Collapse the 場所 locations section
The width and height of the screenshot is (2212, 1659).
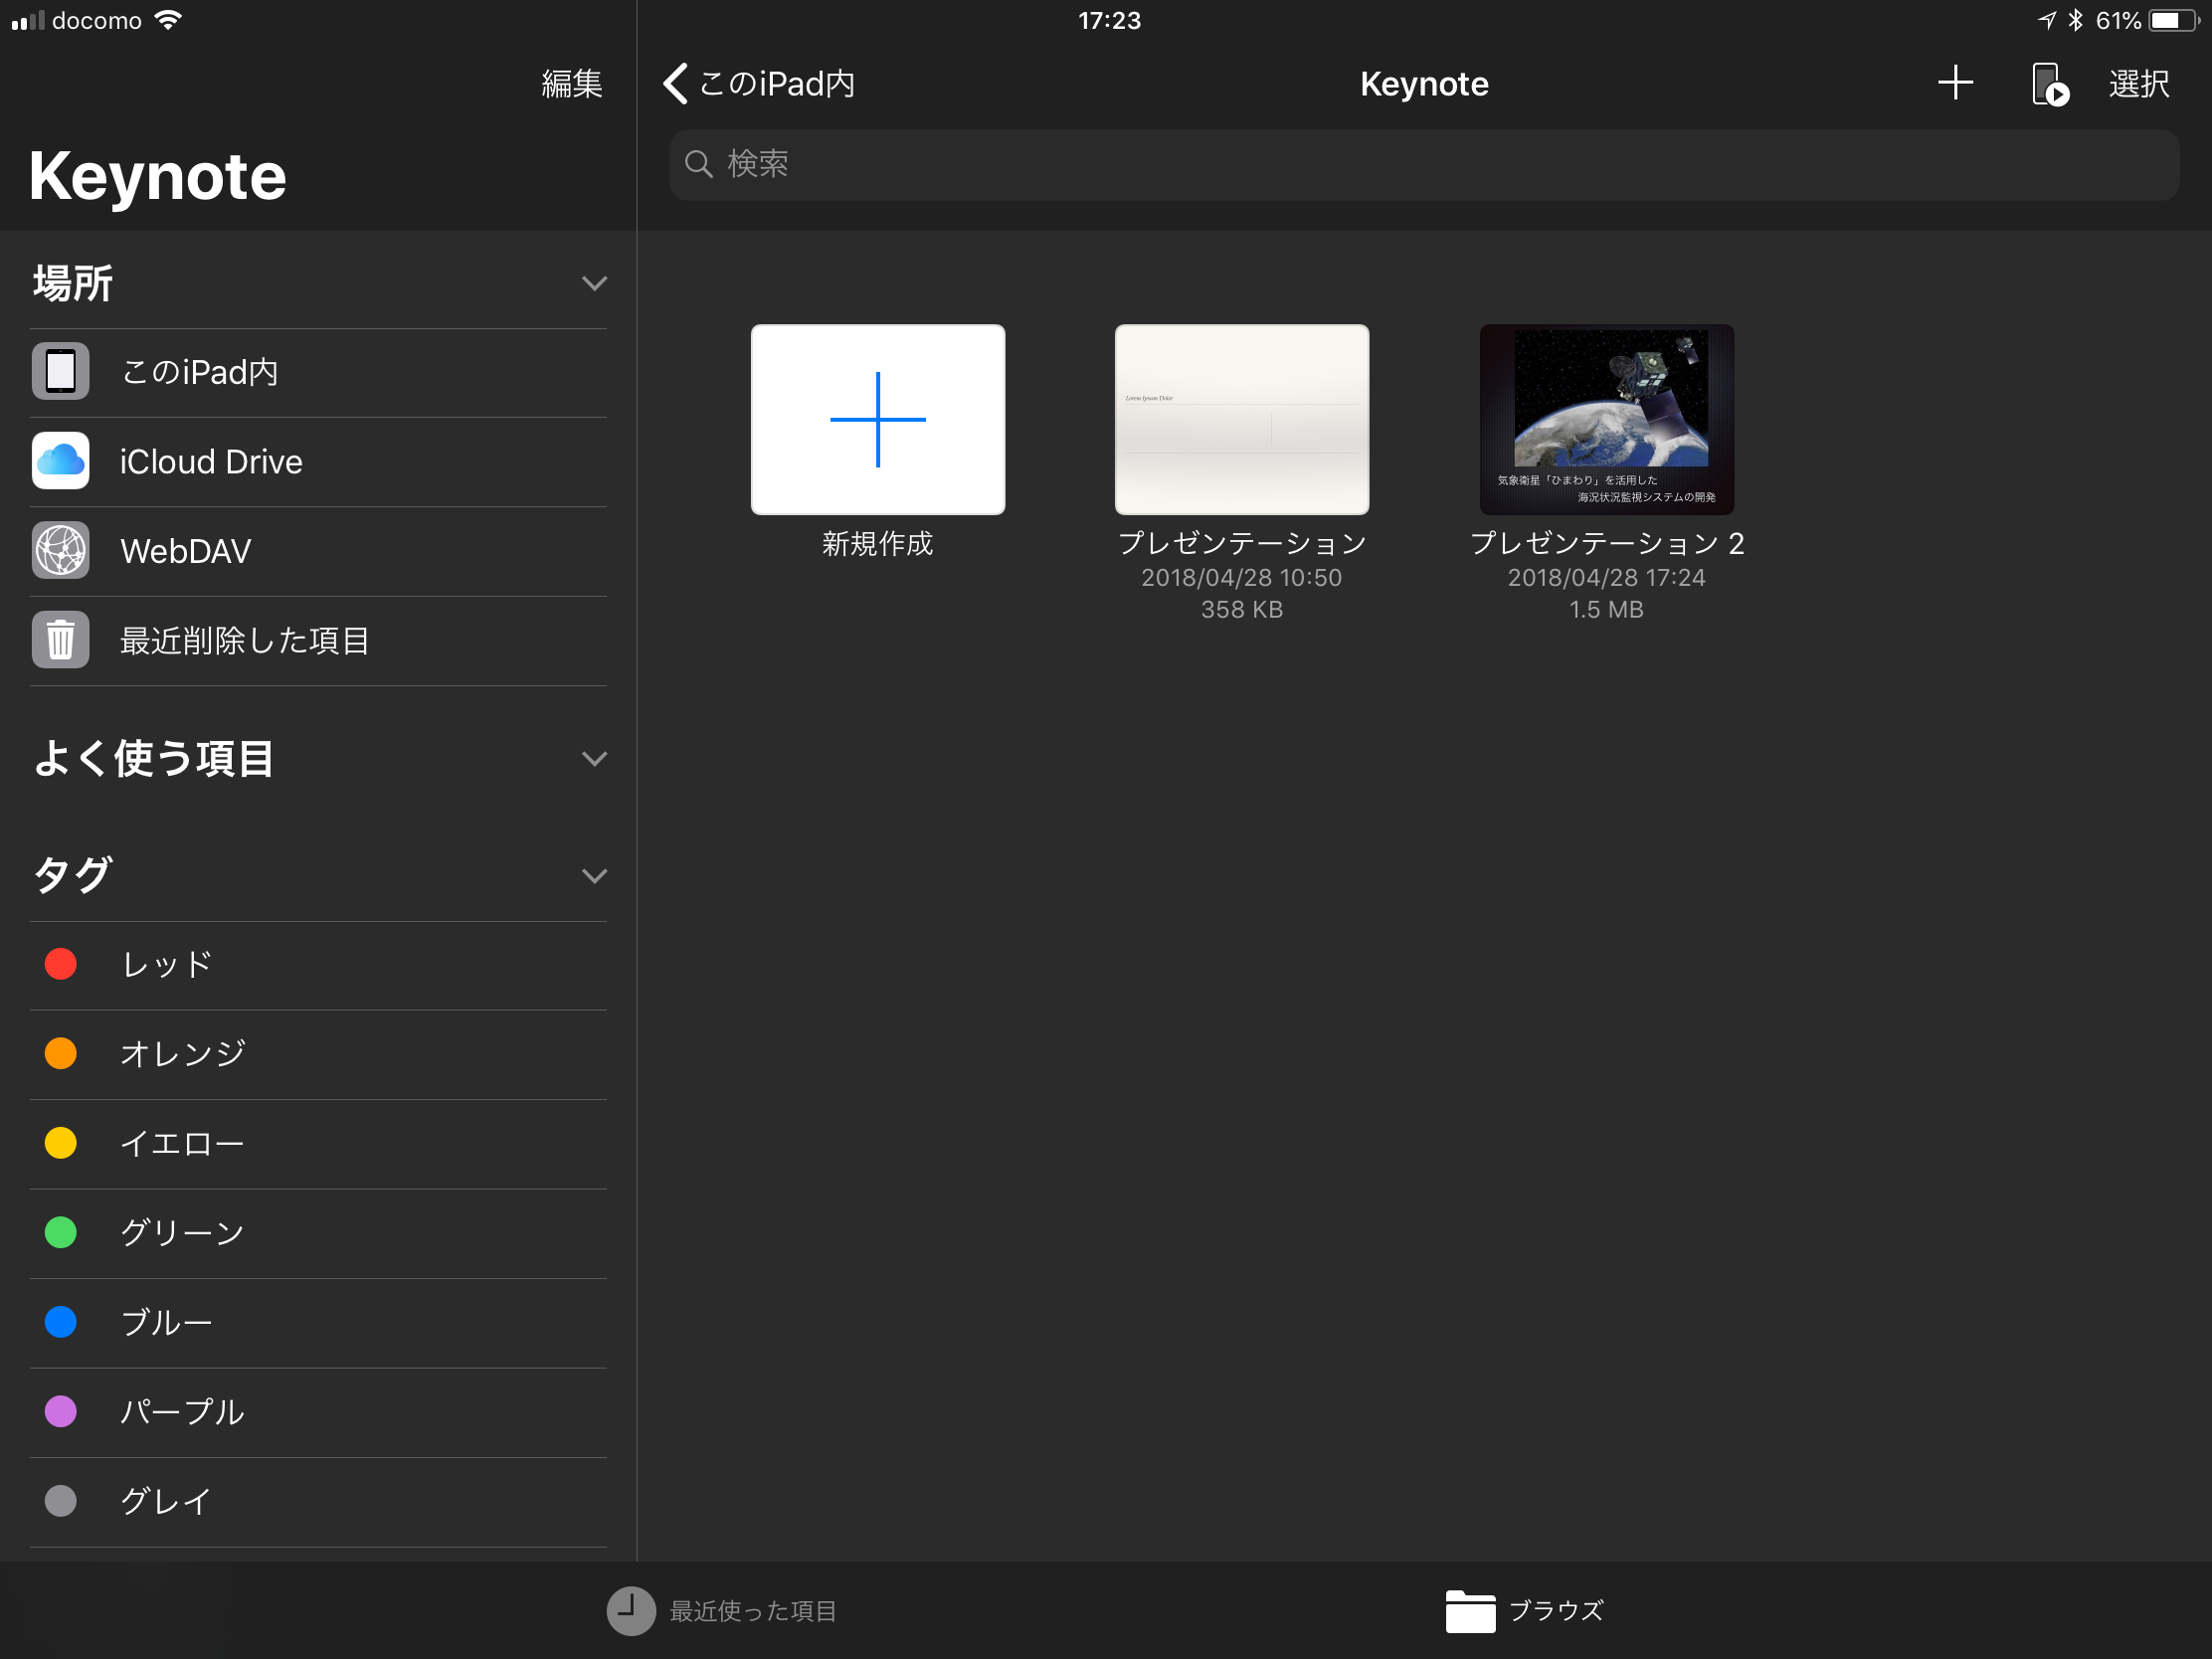pos(594,284)
